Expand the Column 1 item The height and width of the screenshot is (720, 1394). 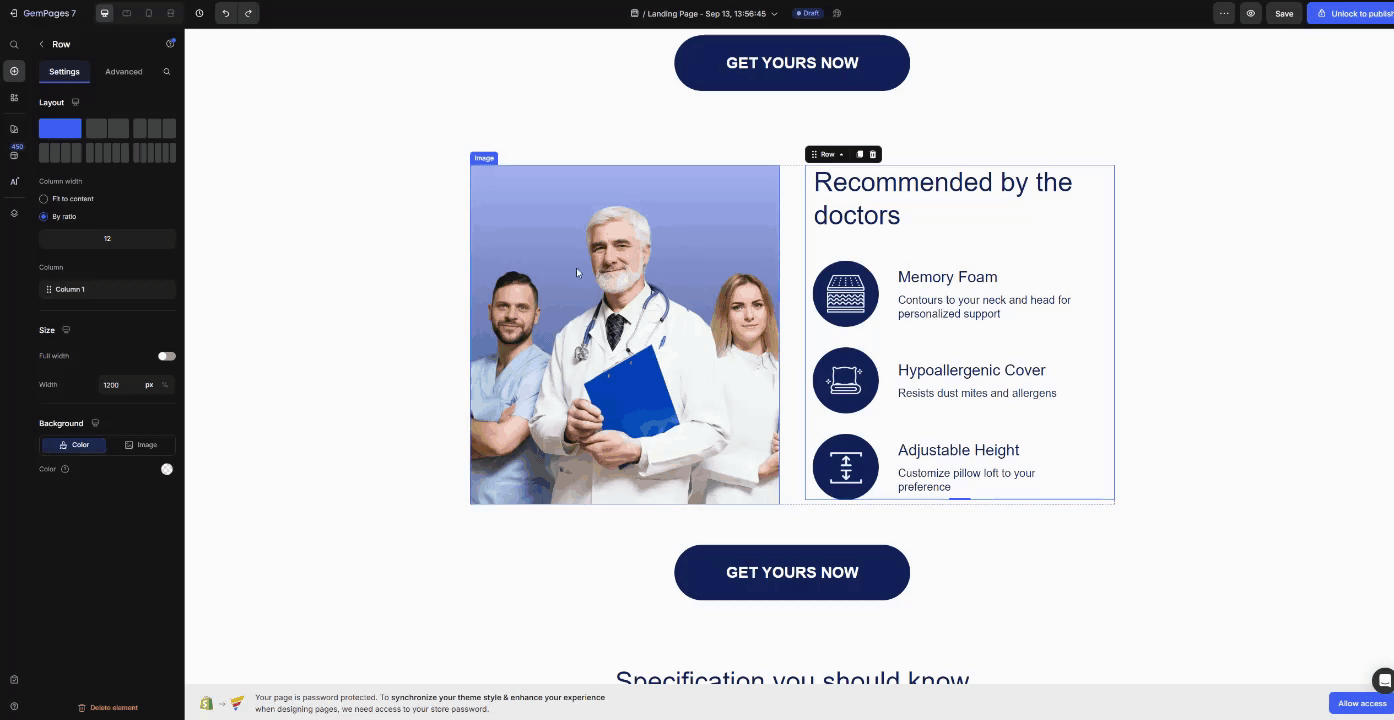tap(107, 289)
